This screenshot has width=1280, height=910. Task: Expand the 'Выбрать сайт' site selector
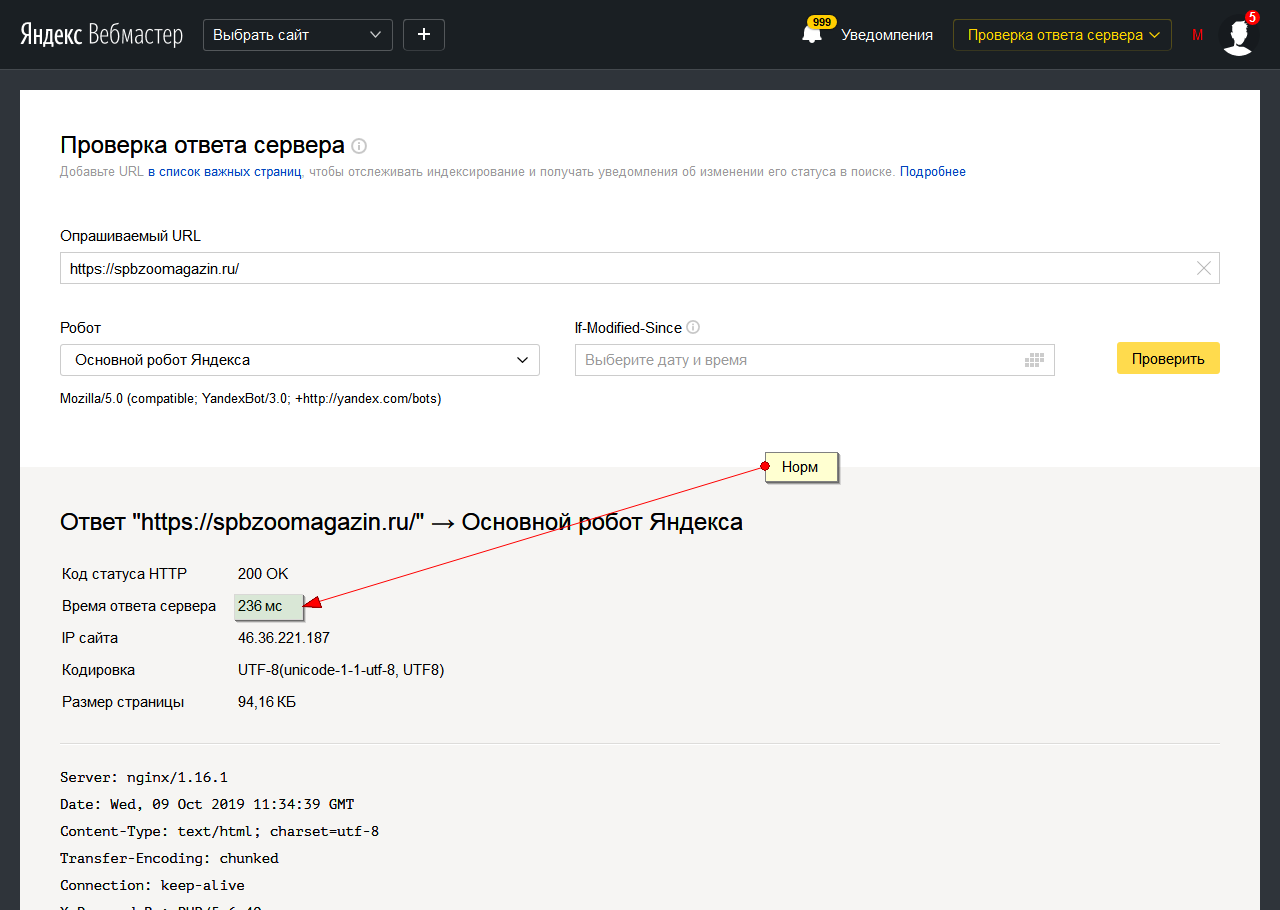pos(297,35)
